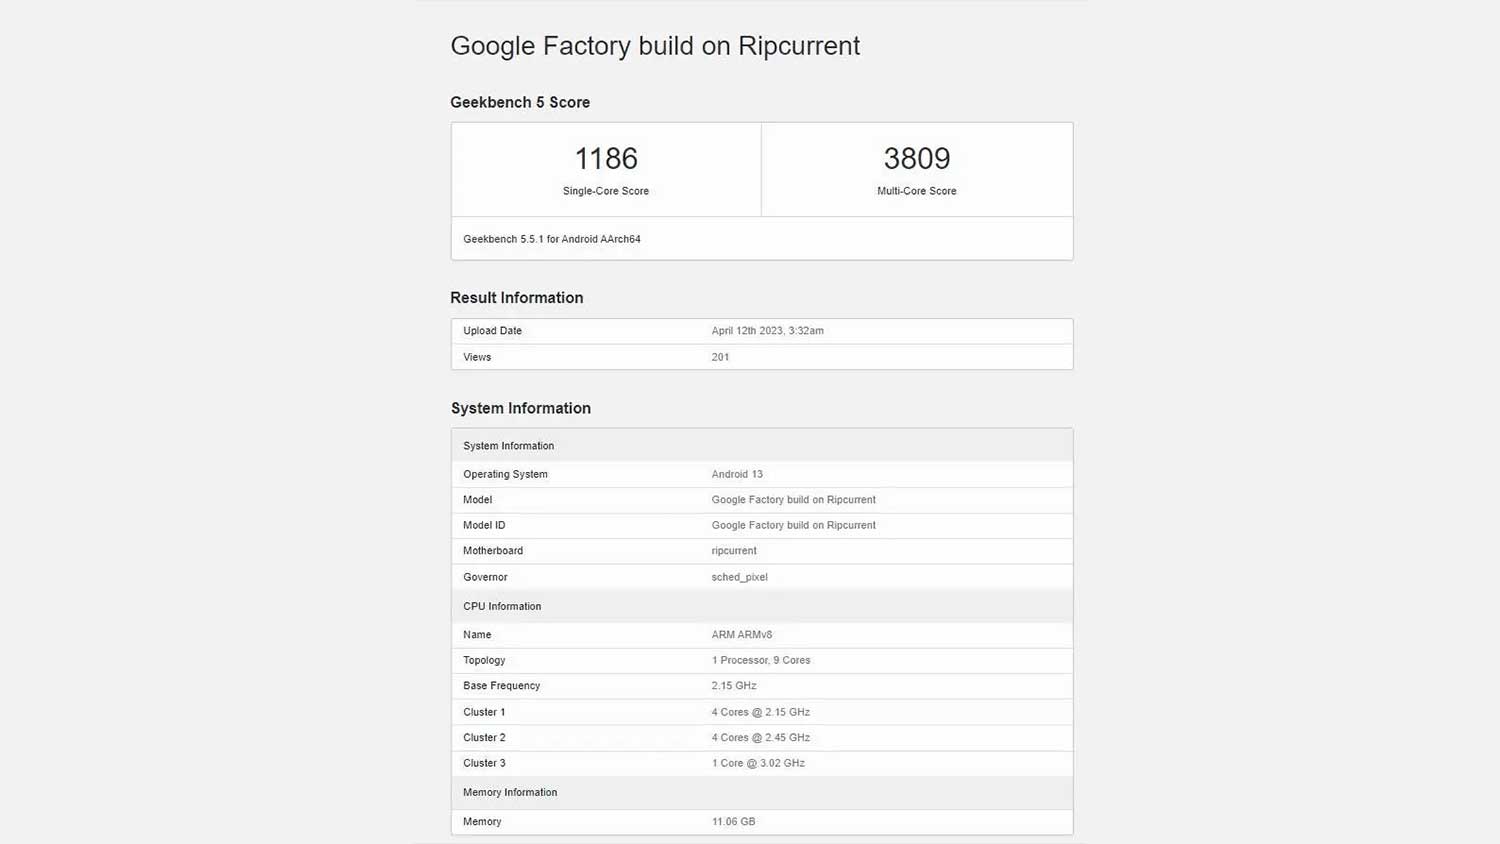Viewport: 1500px width, 844px height.
Task: Click the Governor value sched_pixel
Action: tap(739, 577)
